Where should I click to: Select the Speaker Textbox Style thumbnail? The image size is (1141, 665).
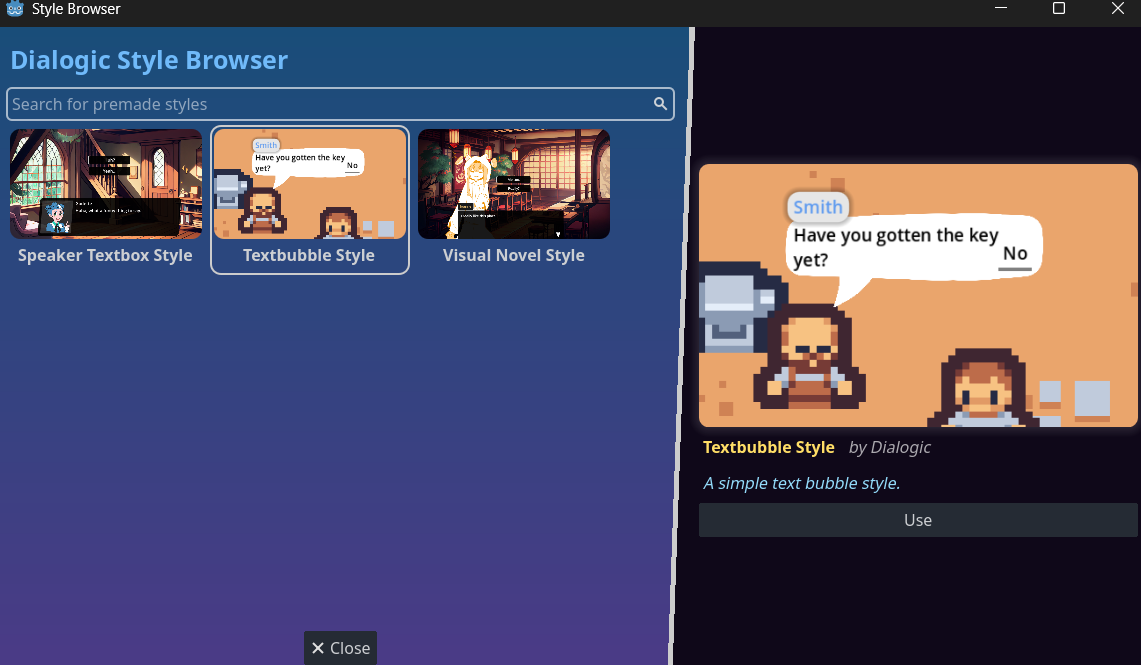tap(106, 184)
